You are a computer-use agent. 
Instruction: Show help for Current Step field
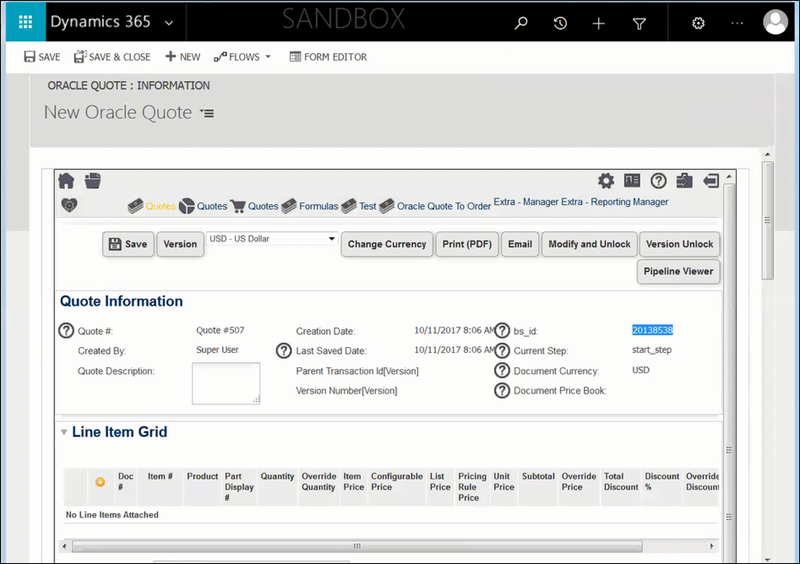click(502, 351)
